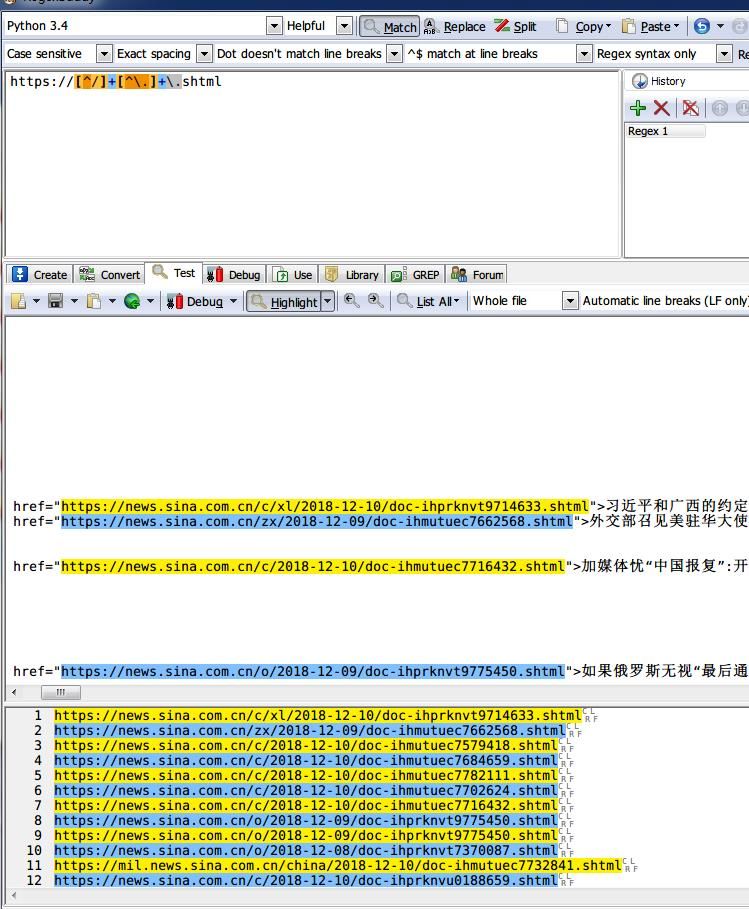Click the Debug button in Test toolbar
Viewport: 749px width, 909px height.
195,301
